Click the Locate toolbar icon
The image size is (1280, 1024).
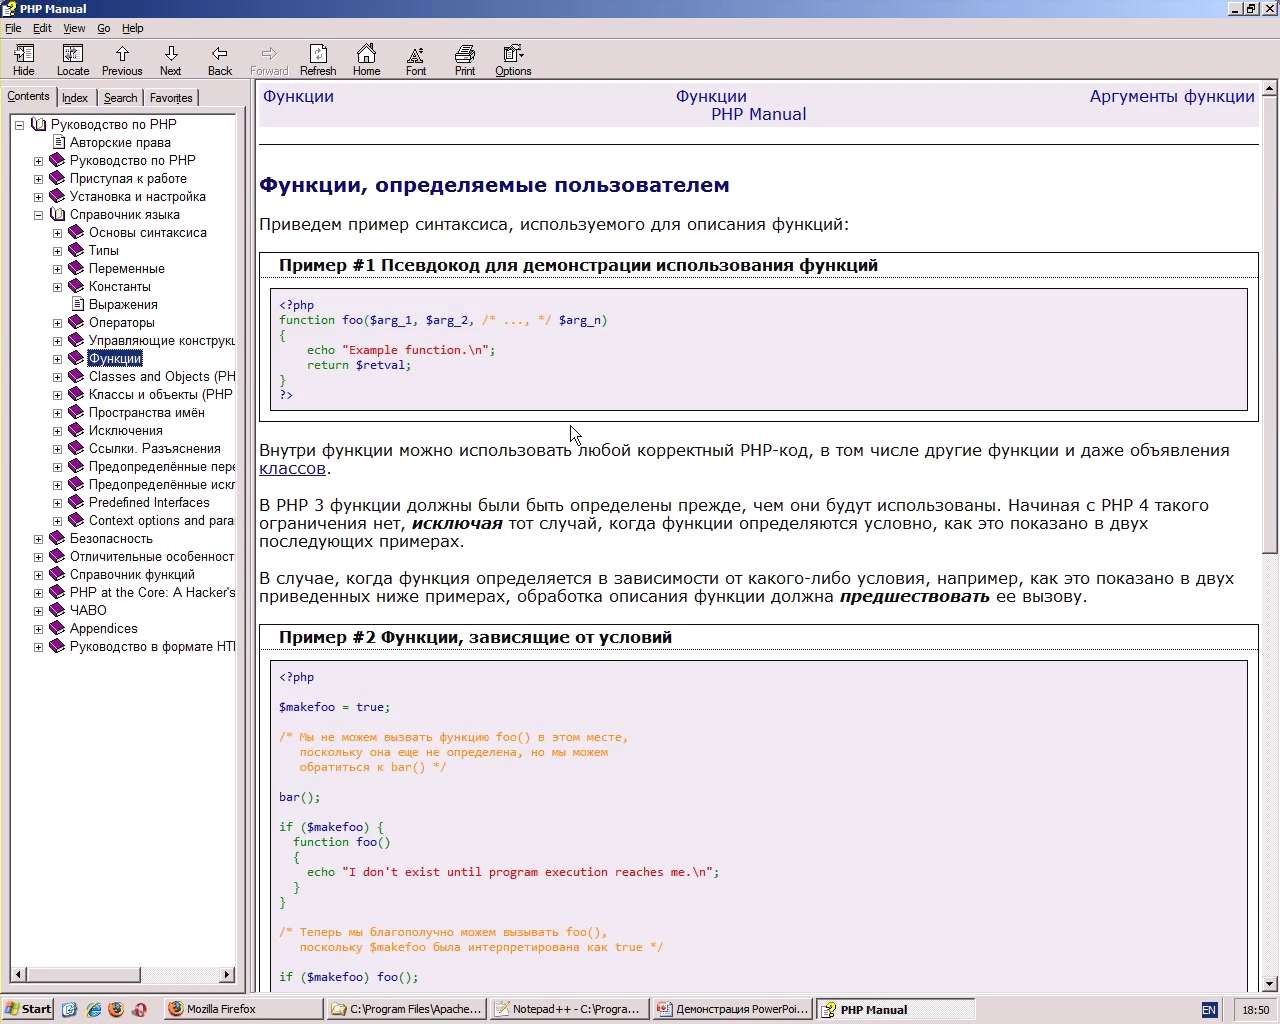pyautogui.click(x=73, y=60)
